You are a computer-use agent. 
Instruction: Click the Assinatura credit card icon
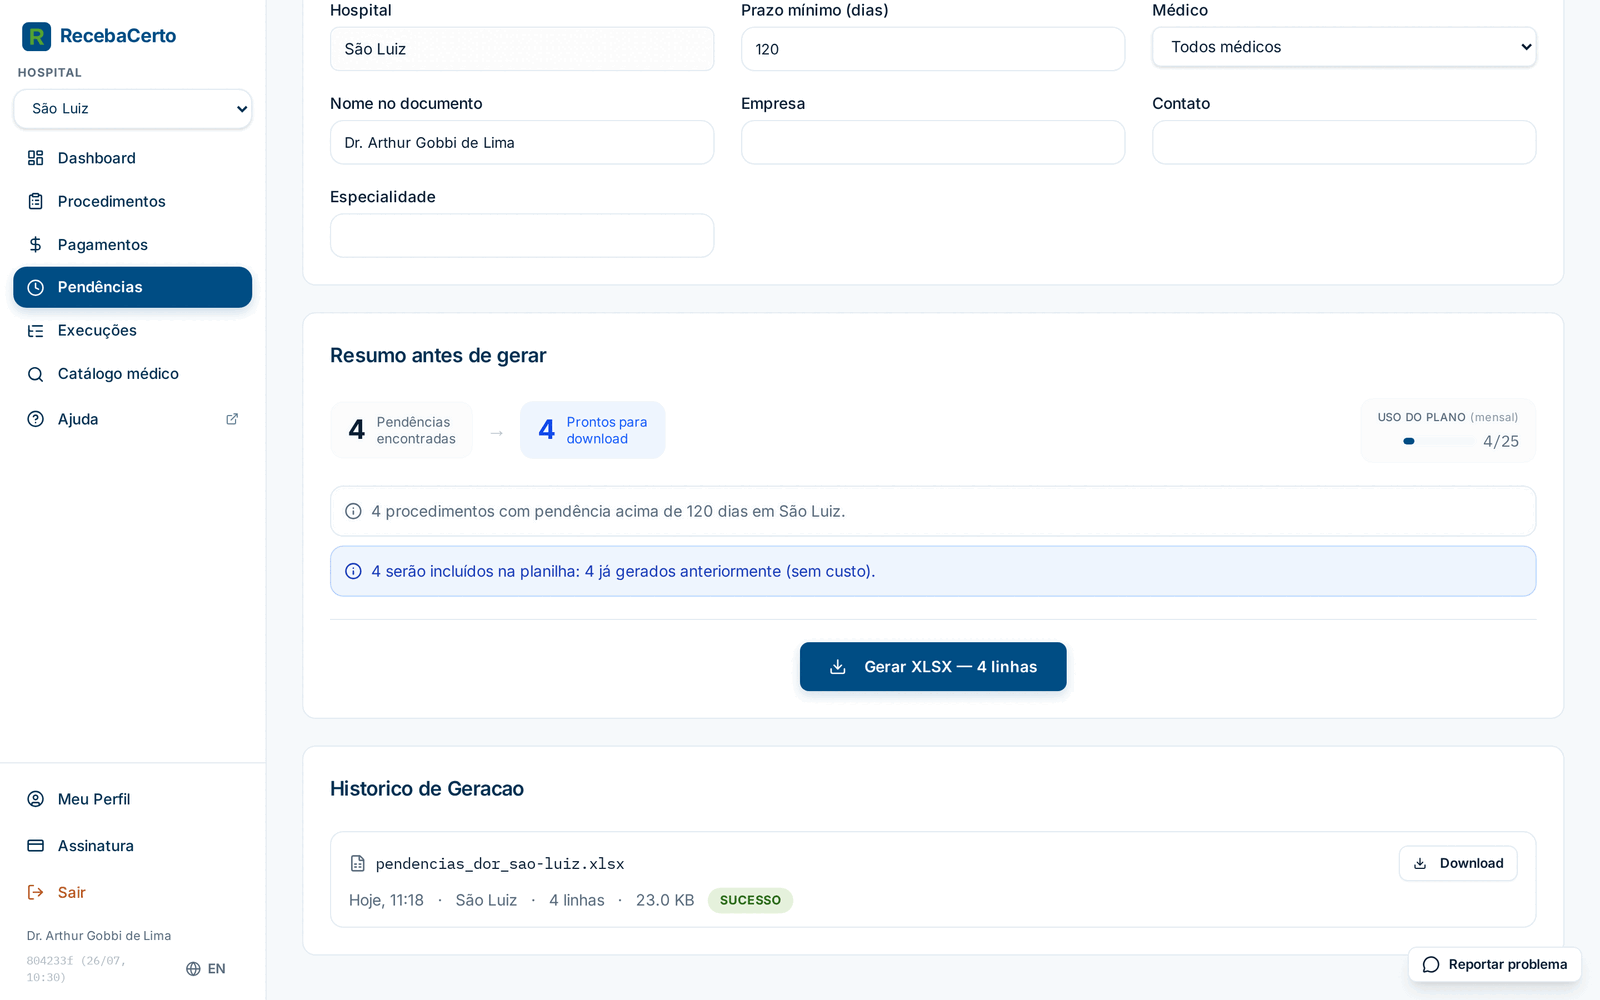point(36,846)
